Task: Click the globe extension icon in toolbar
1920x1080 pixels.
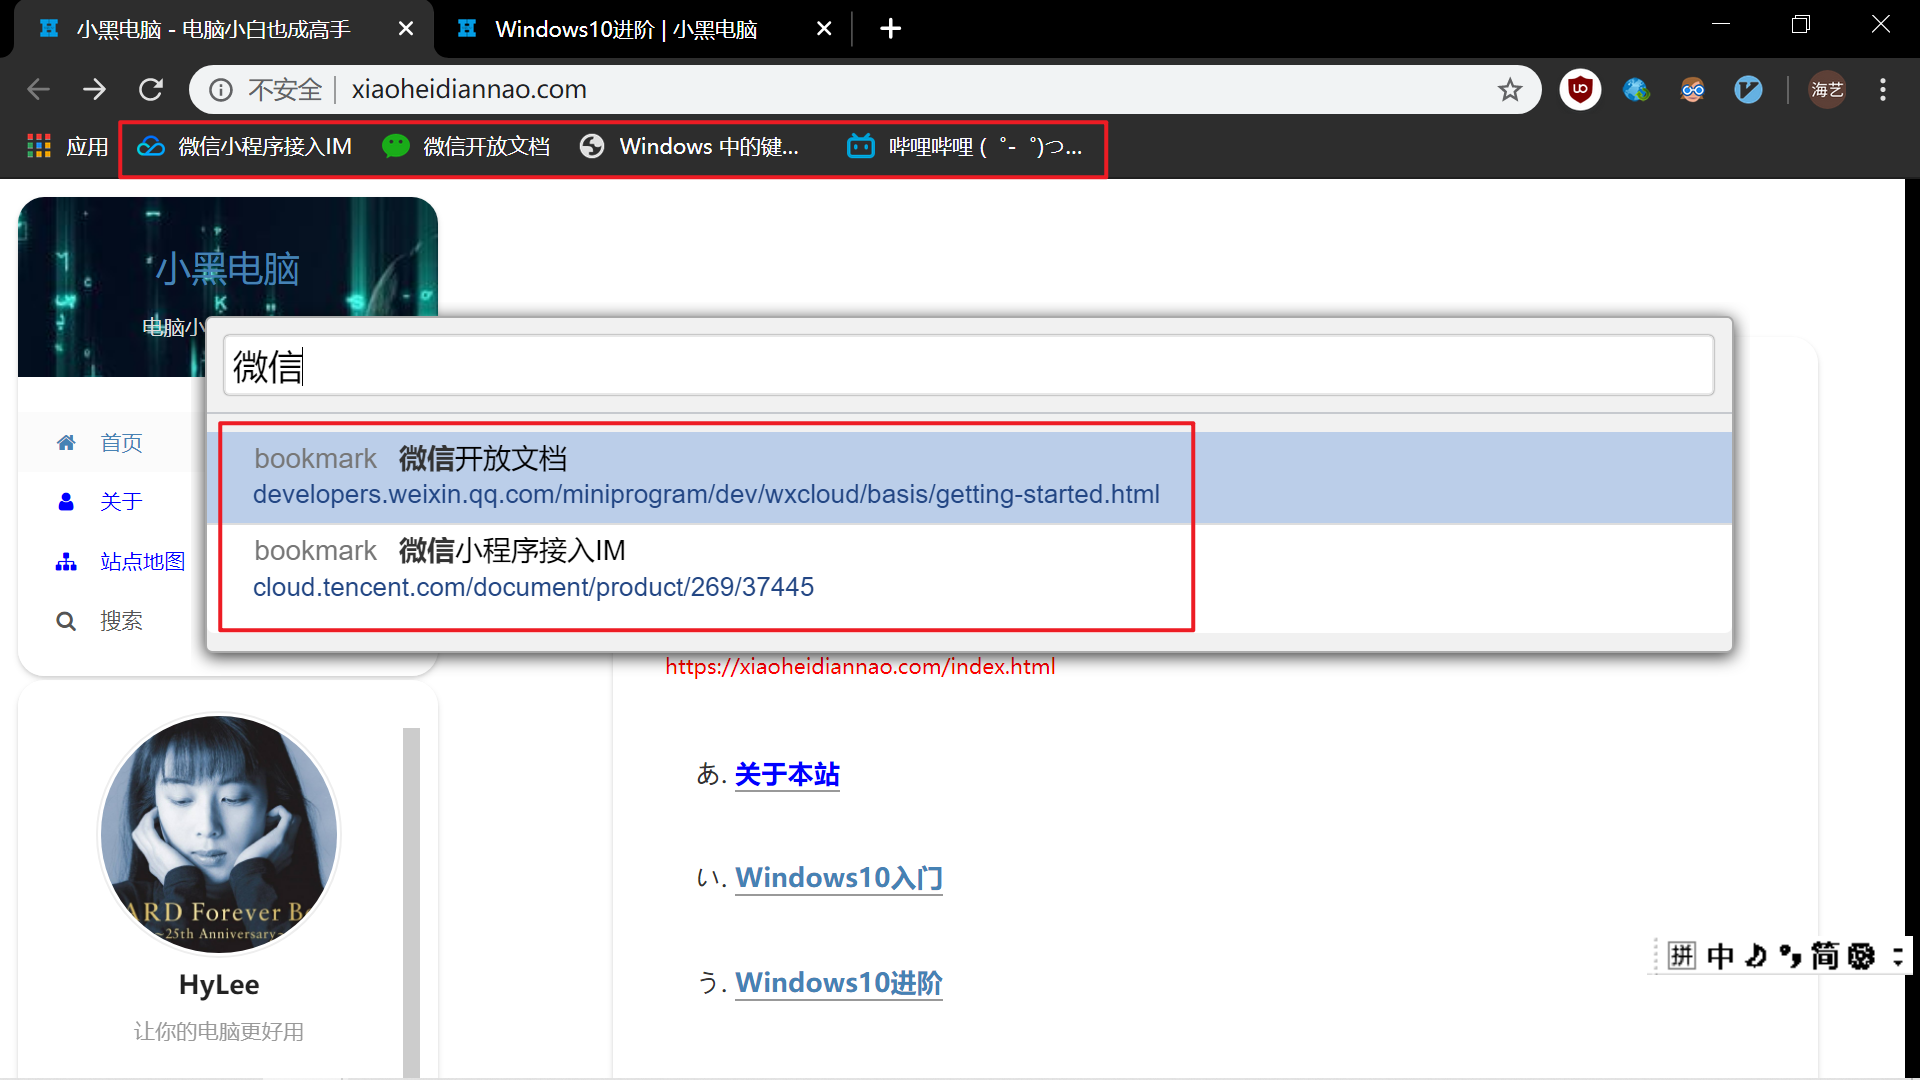Action: [x=1636, y=90]
